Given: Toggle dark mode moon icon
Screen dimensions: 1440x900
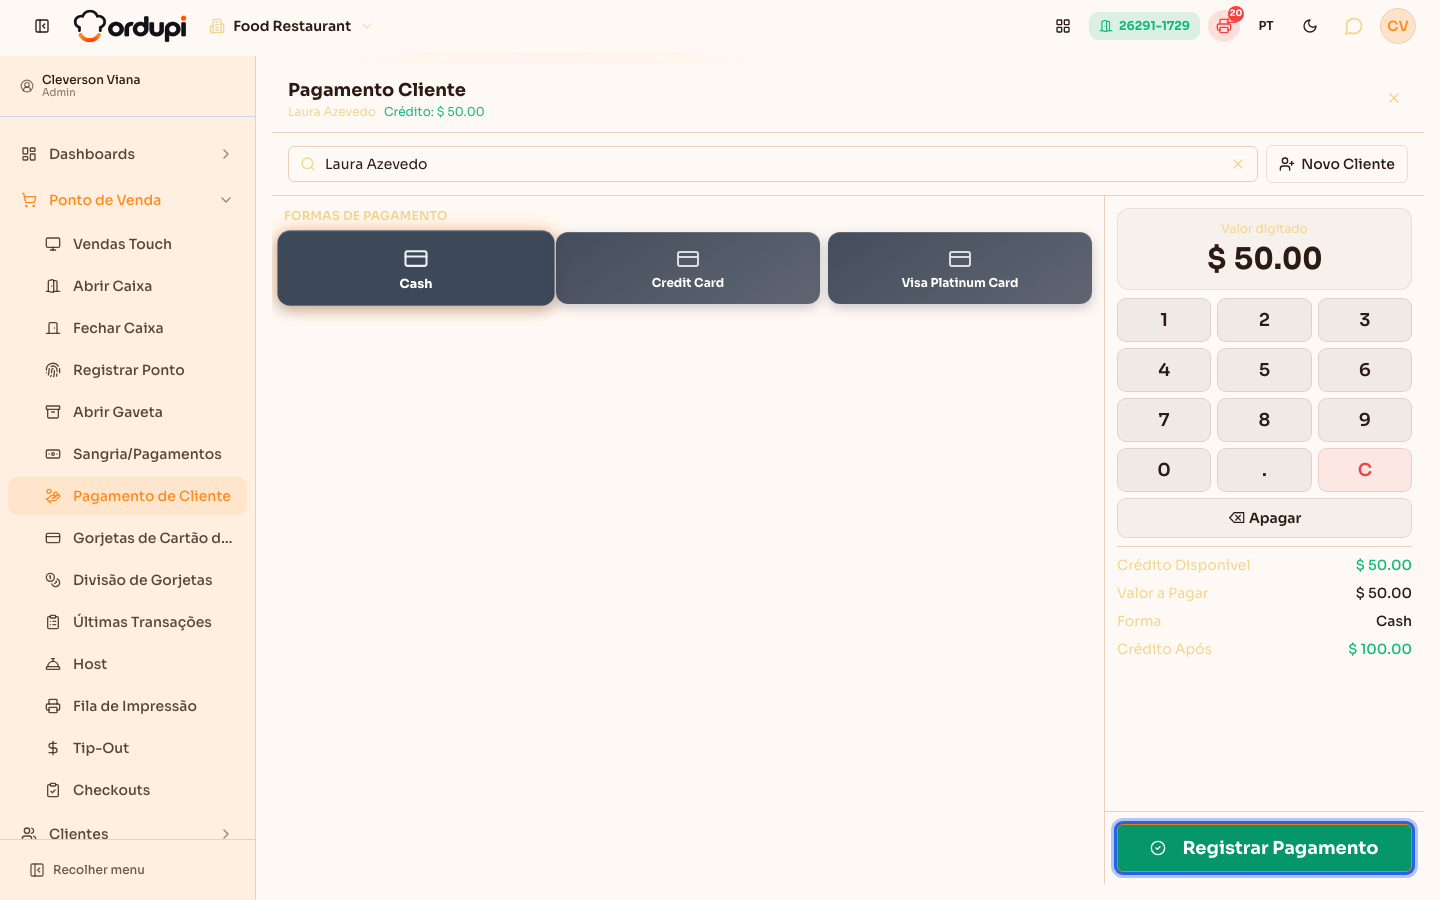Looking at the screenshot, I should (x=1310, y=26).
